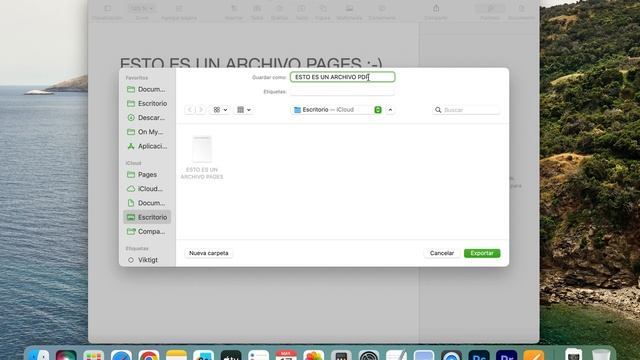Open Documentos under the iCloud section
The height and width of the screenshot is (360, 640).
(x=147, y=203)
